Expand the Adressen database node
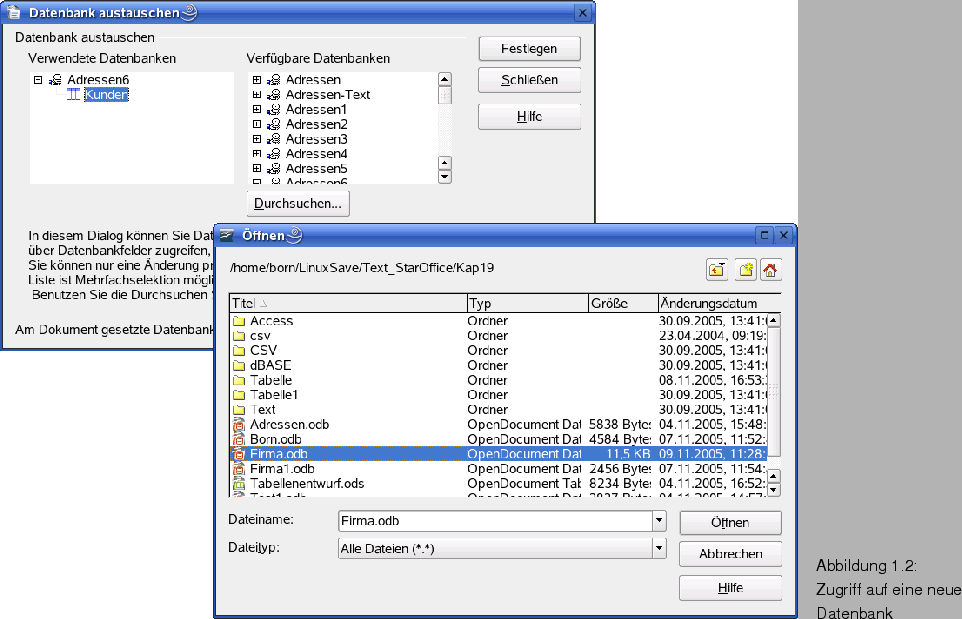Viewport: 962px width, 619px height. (257, 80)
